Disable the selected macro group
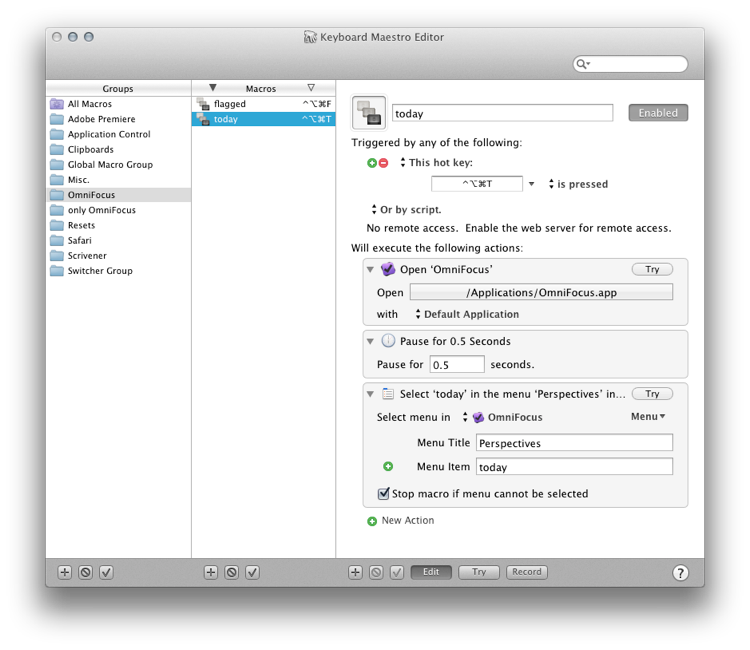 tap(86, 572)
